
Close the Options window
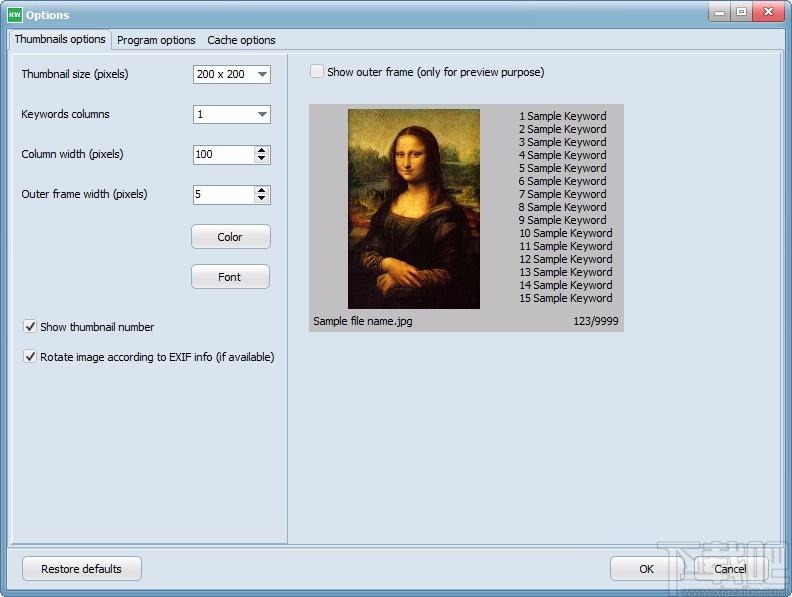tap(768, 12)
